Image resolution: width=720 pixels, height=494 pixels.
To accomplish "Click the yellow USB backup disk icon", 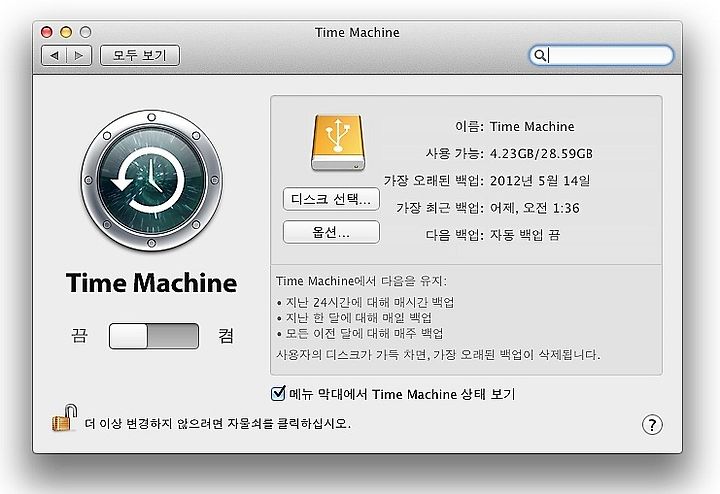I will tap(338, 143).
